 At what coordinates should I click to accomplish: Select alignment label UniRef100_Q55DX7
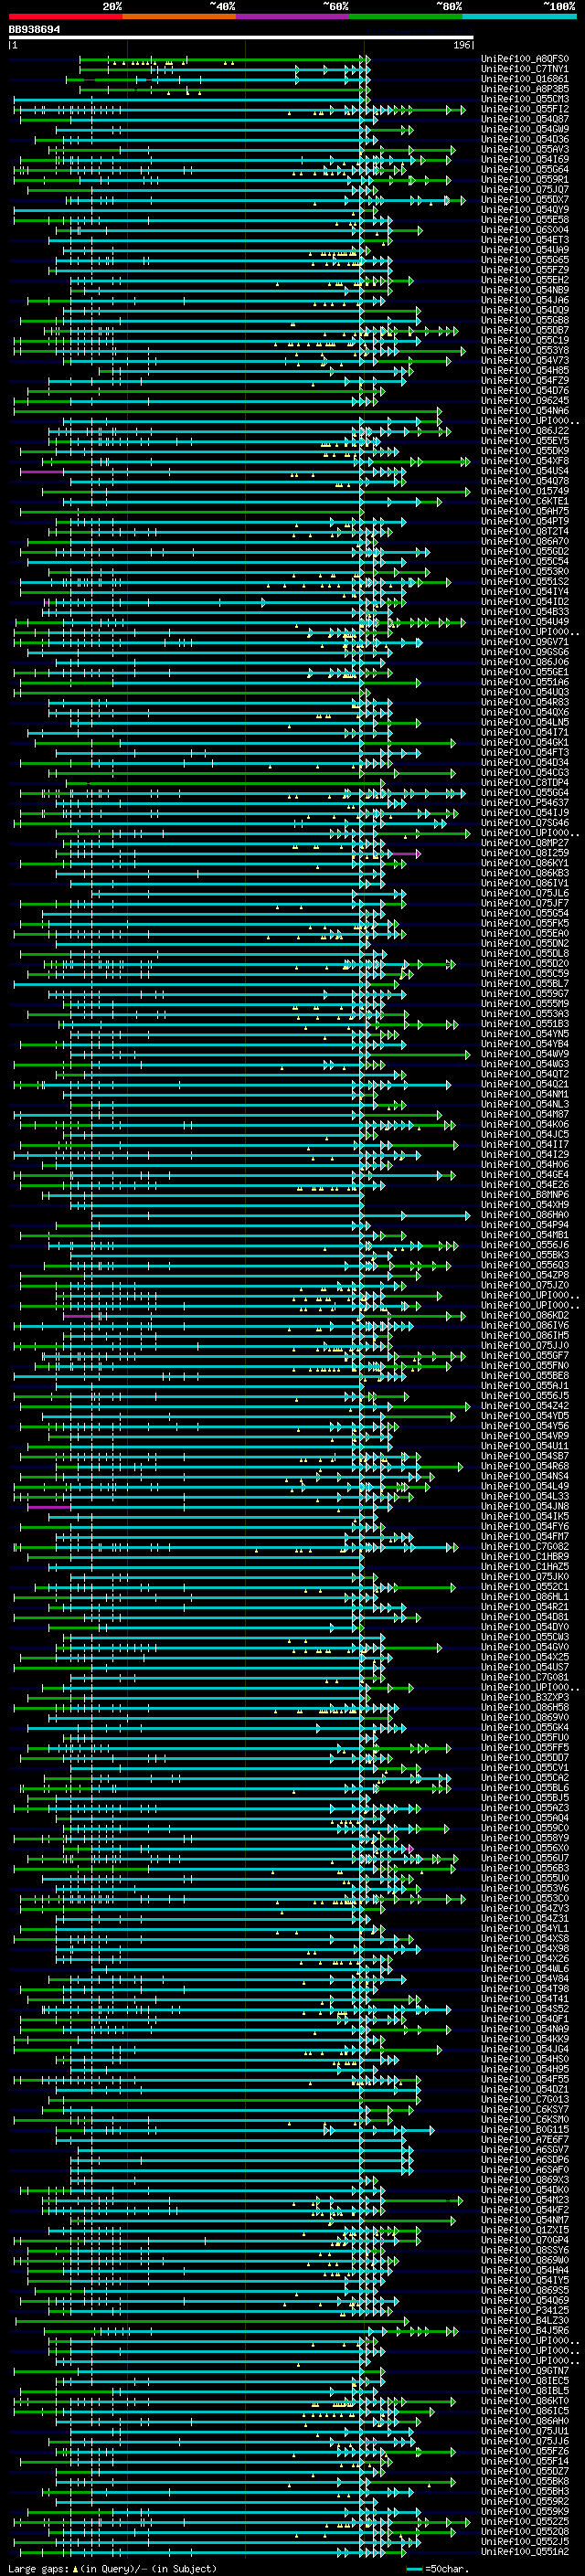point(525,199)
